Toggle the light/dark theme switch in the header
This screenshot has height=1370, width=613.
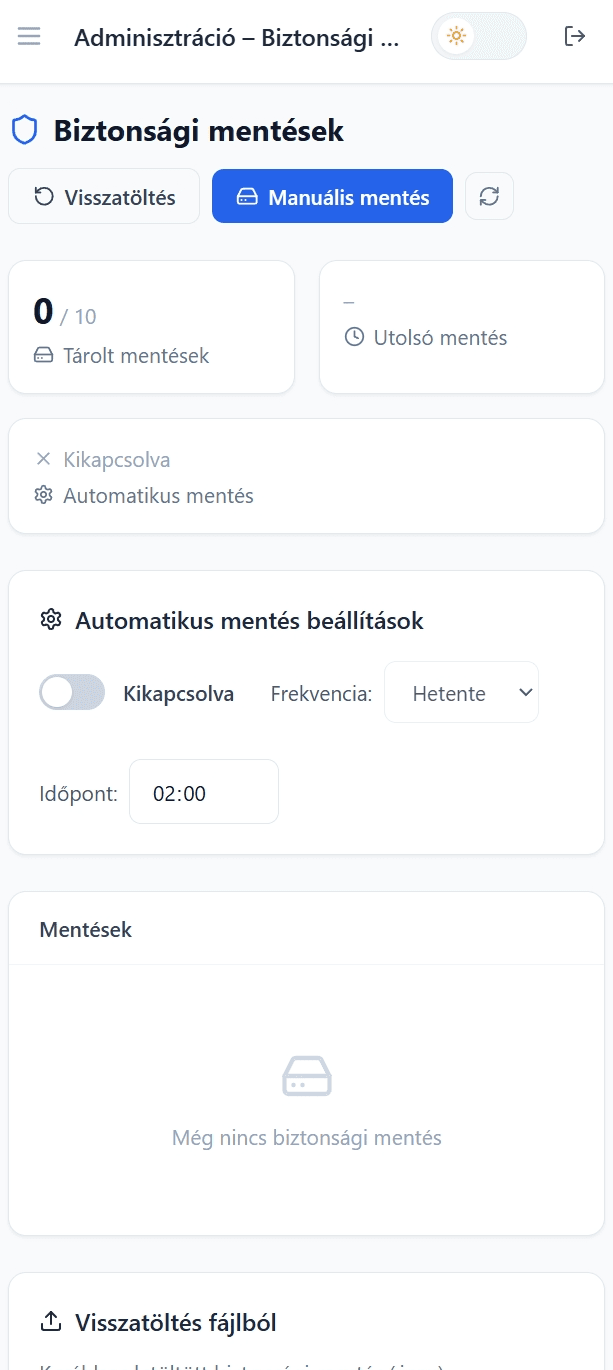tap(478, 36)
